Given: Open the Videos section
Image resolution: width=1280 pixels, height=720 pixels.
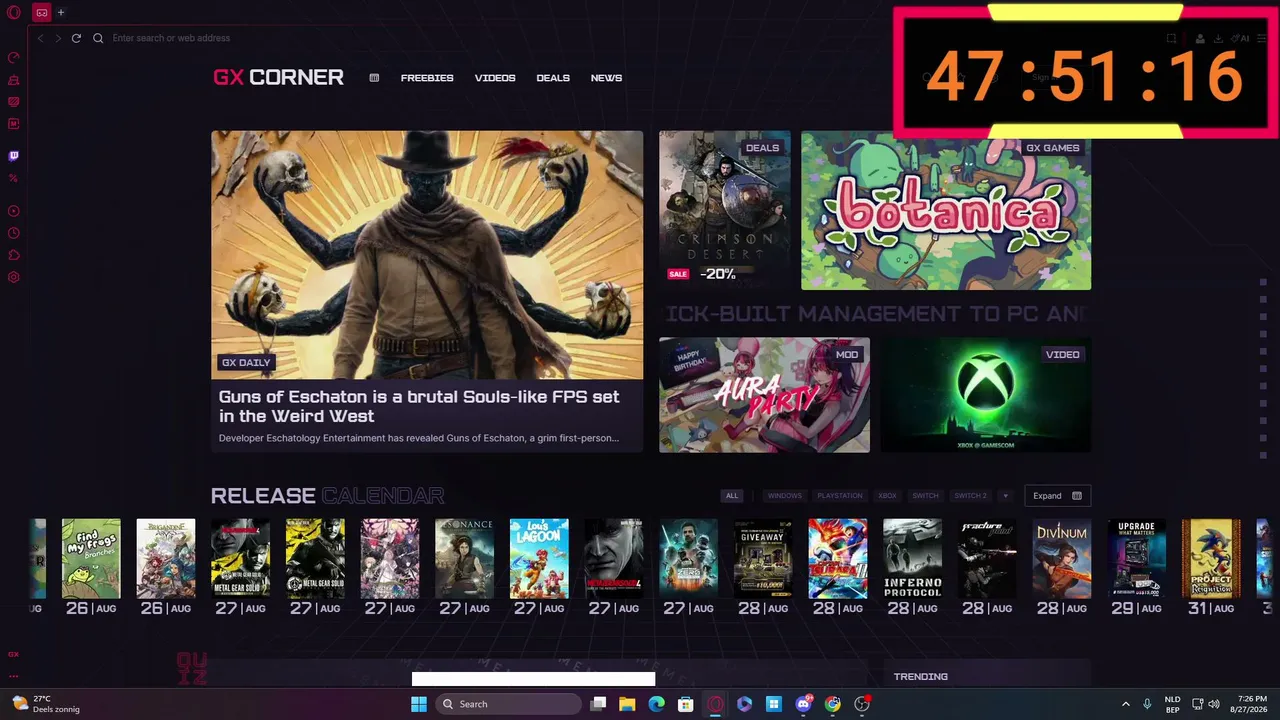Looking at the screenshot, I should click(x=495, y=78).
